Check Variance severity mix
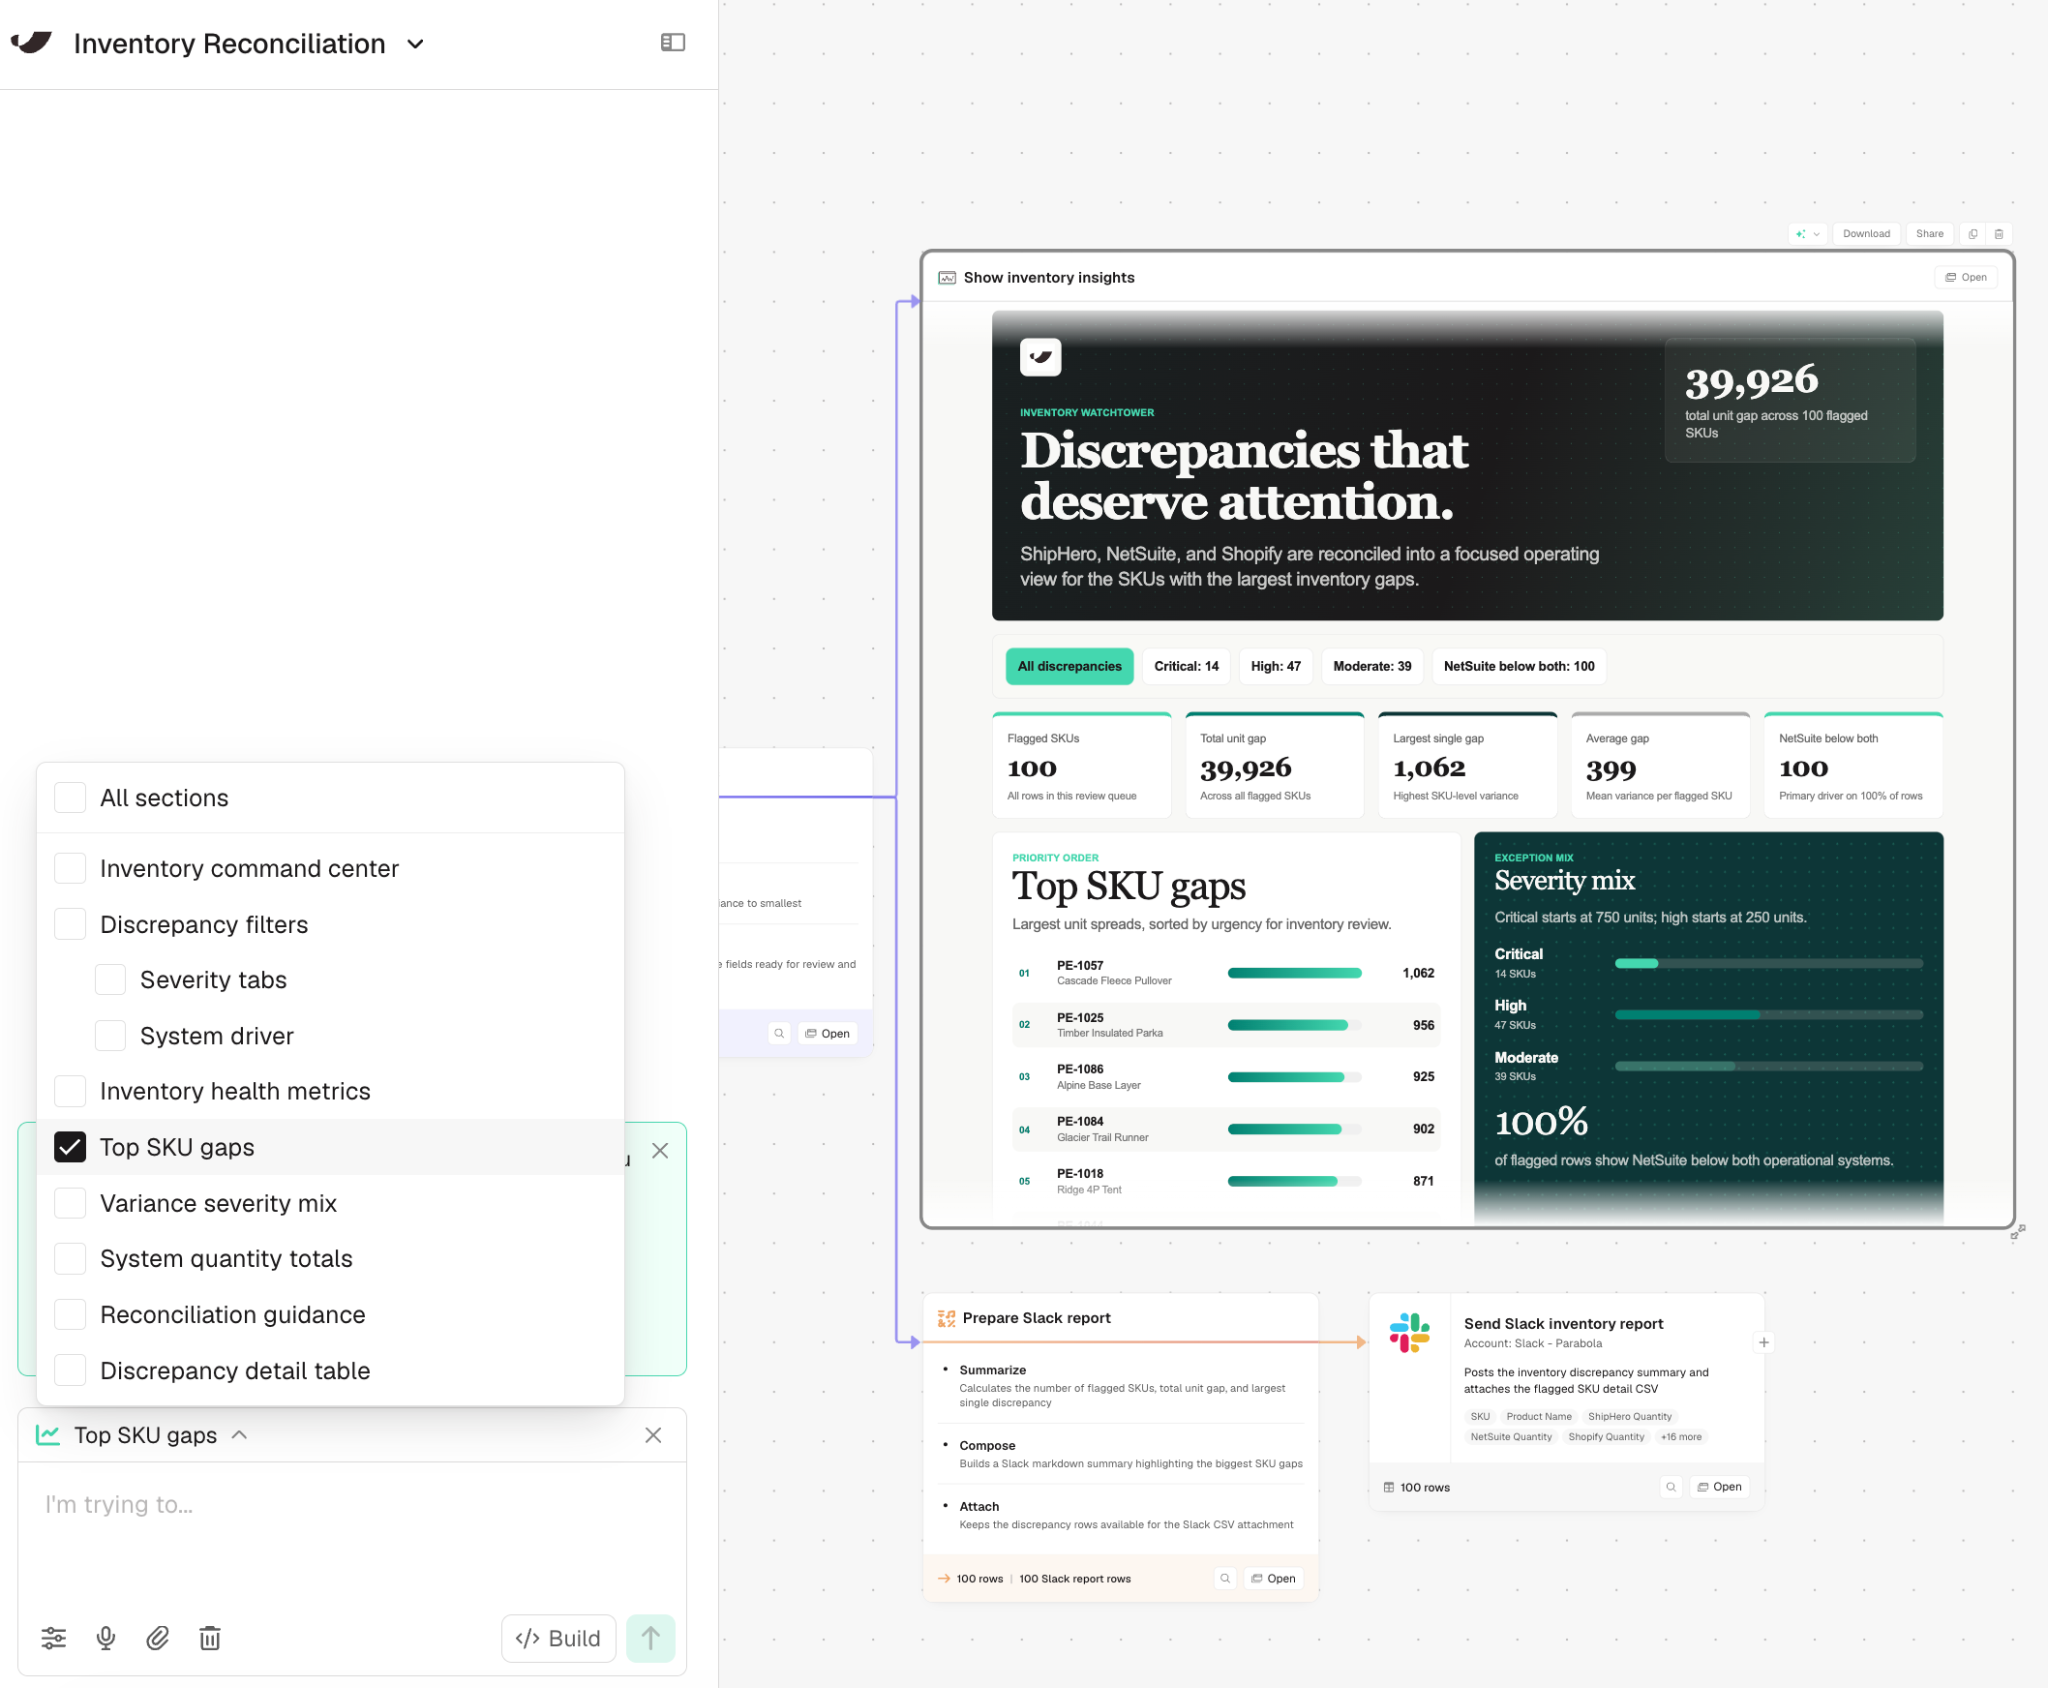Image resolution: width=2048 pixels, height=1688 pixels. (x=70, y=1203)
